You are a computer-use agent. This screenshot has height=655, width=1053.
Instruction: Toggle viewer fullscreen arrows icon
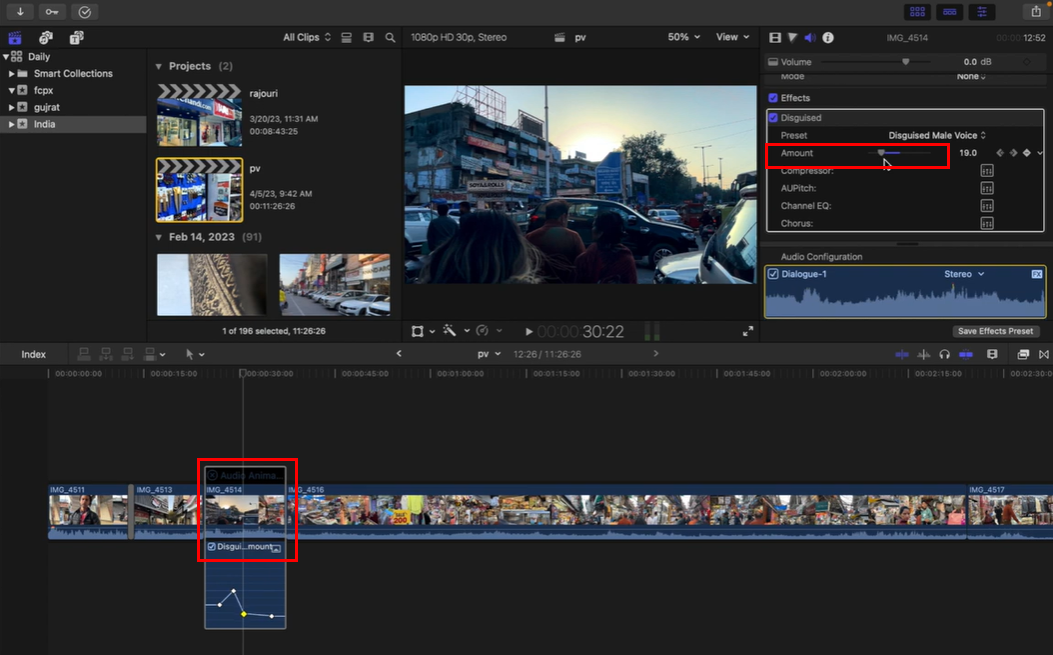(747, 331)
